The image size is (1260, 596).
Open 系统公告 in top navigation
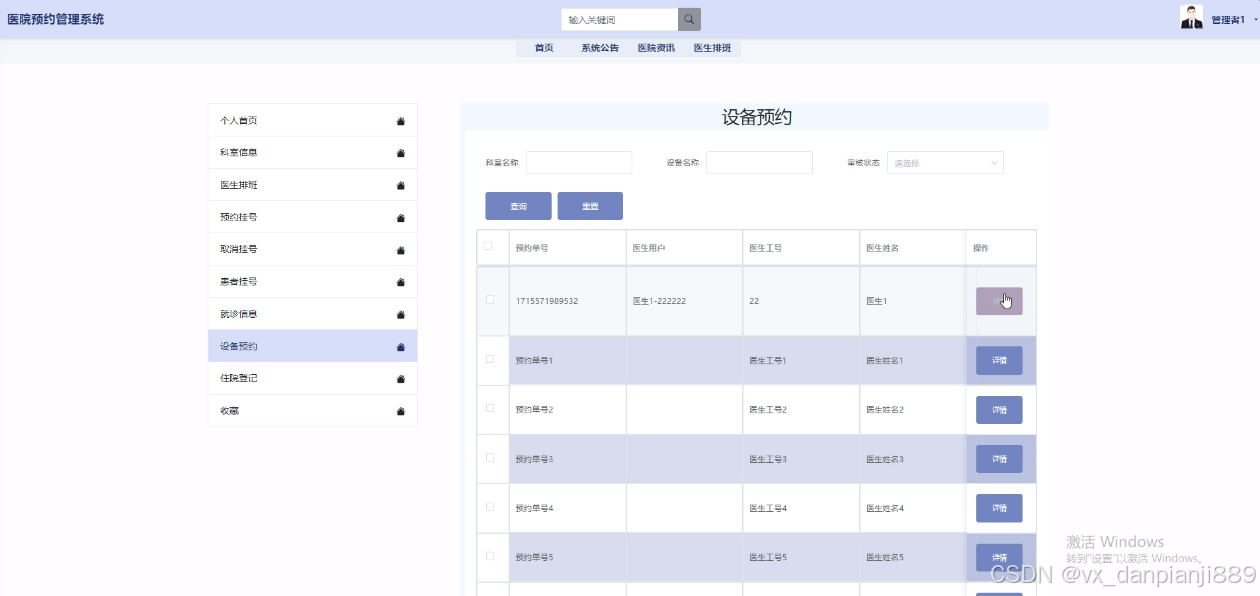[600, 48]
